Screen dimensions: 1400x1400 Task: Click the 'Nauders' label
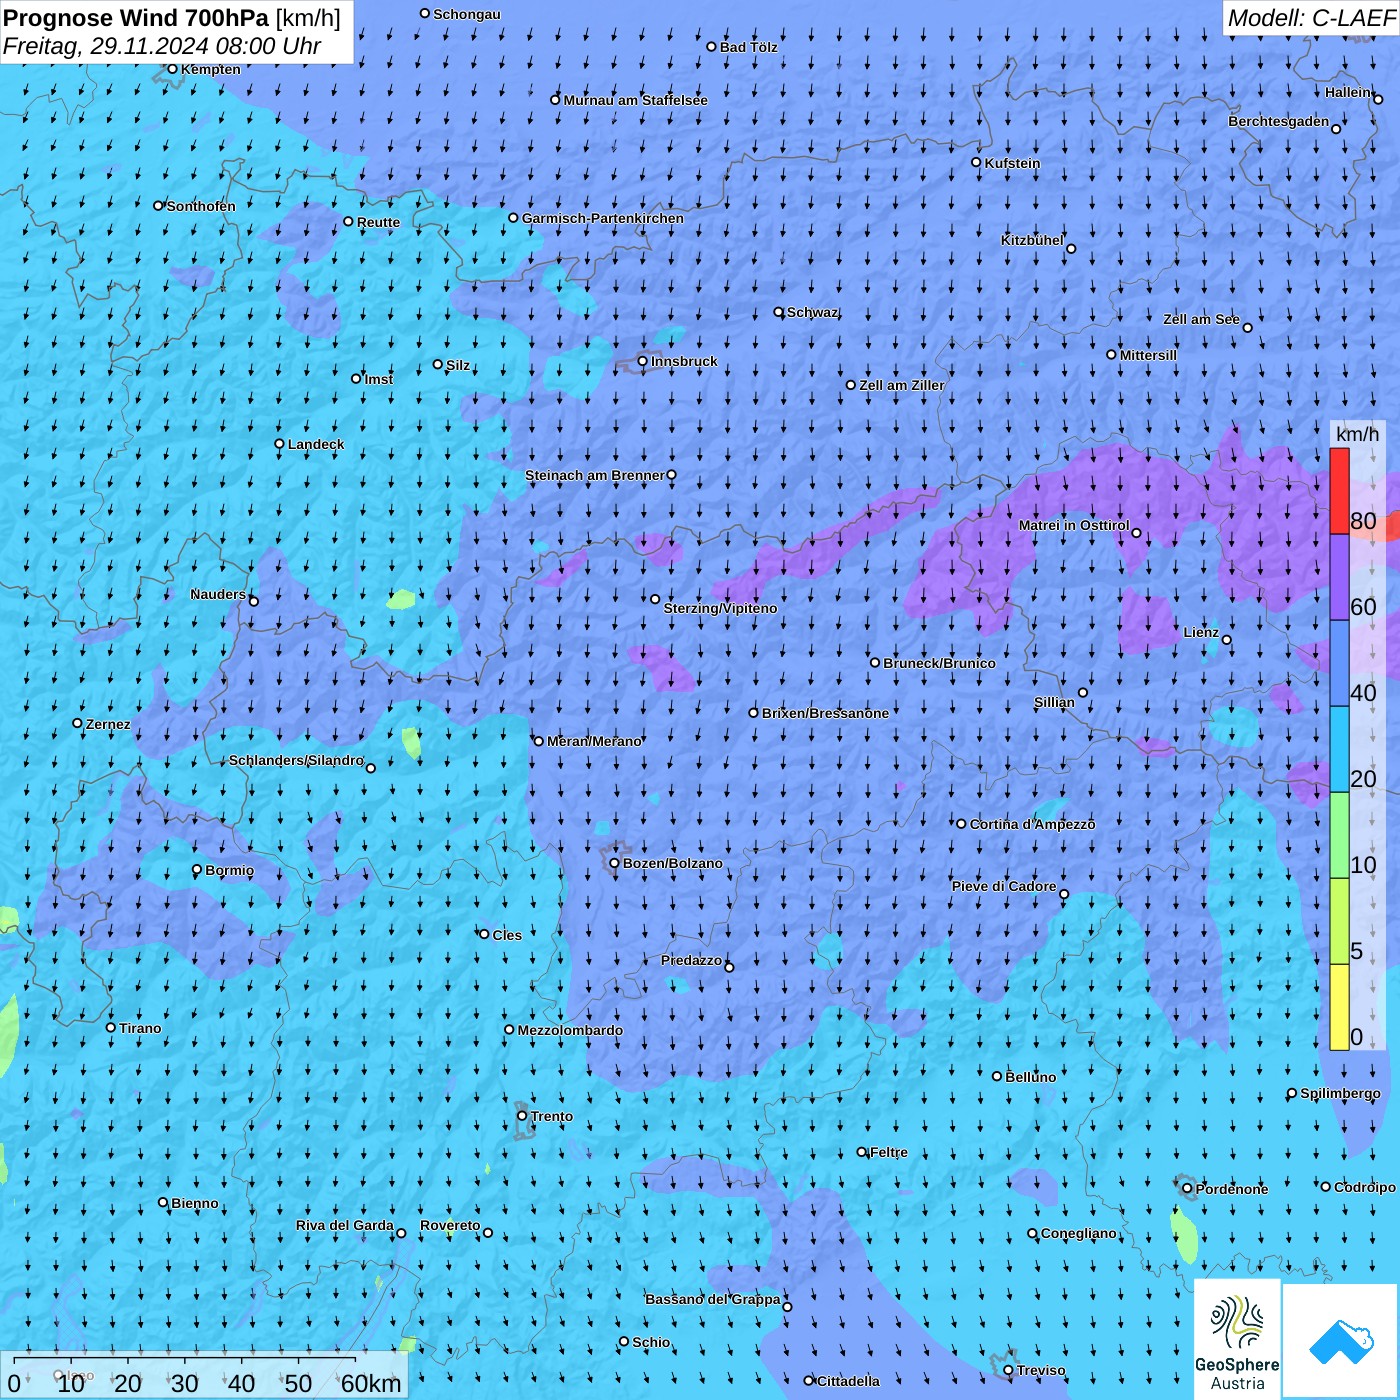tap(218, 594)
